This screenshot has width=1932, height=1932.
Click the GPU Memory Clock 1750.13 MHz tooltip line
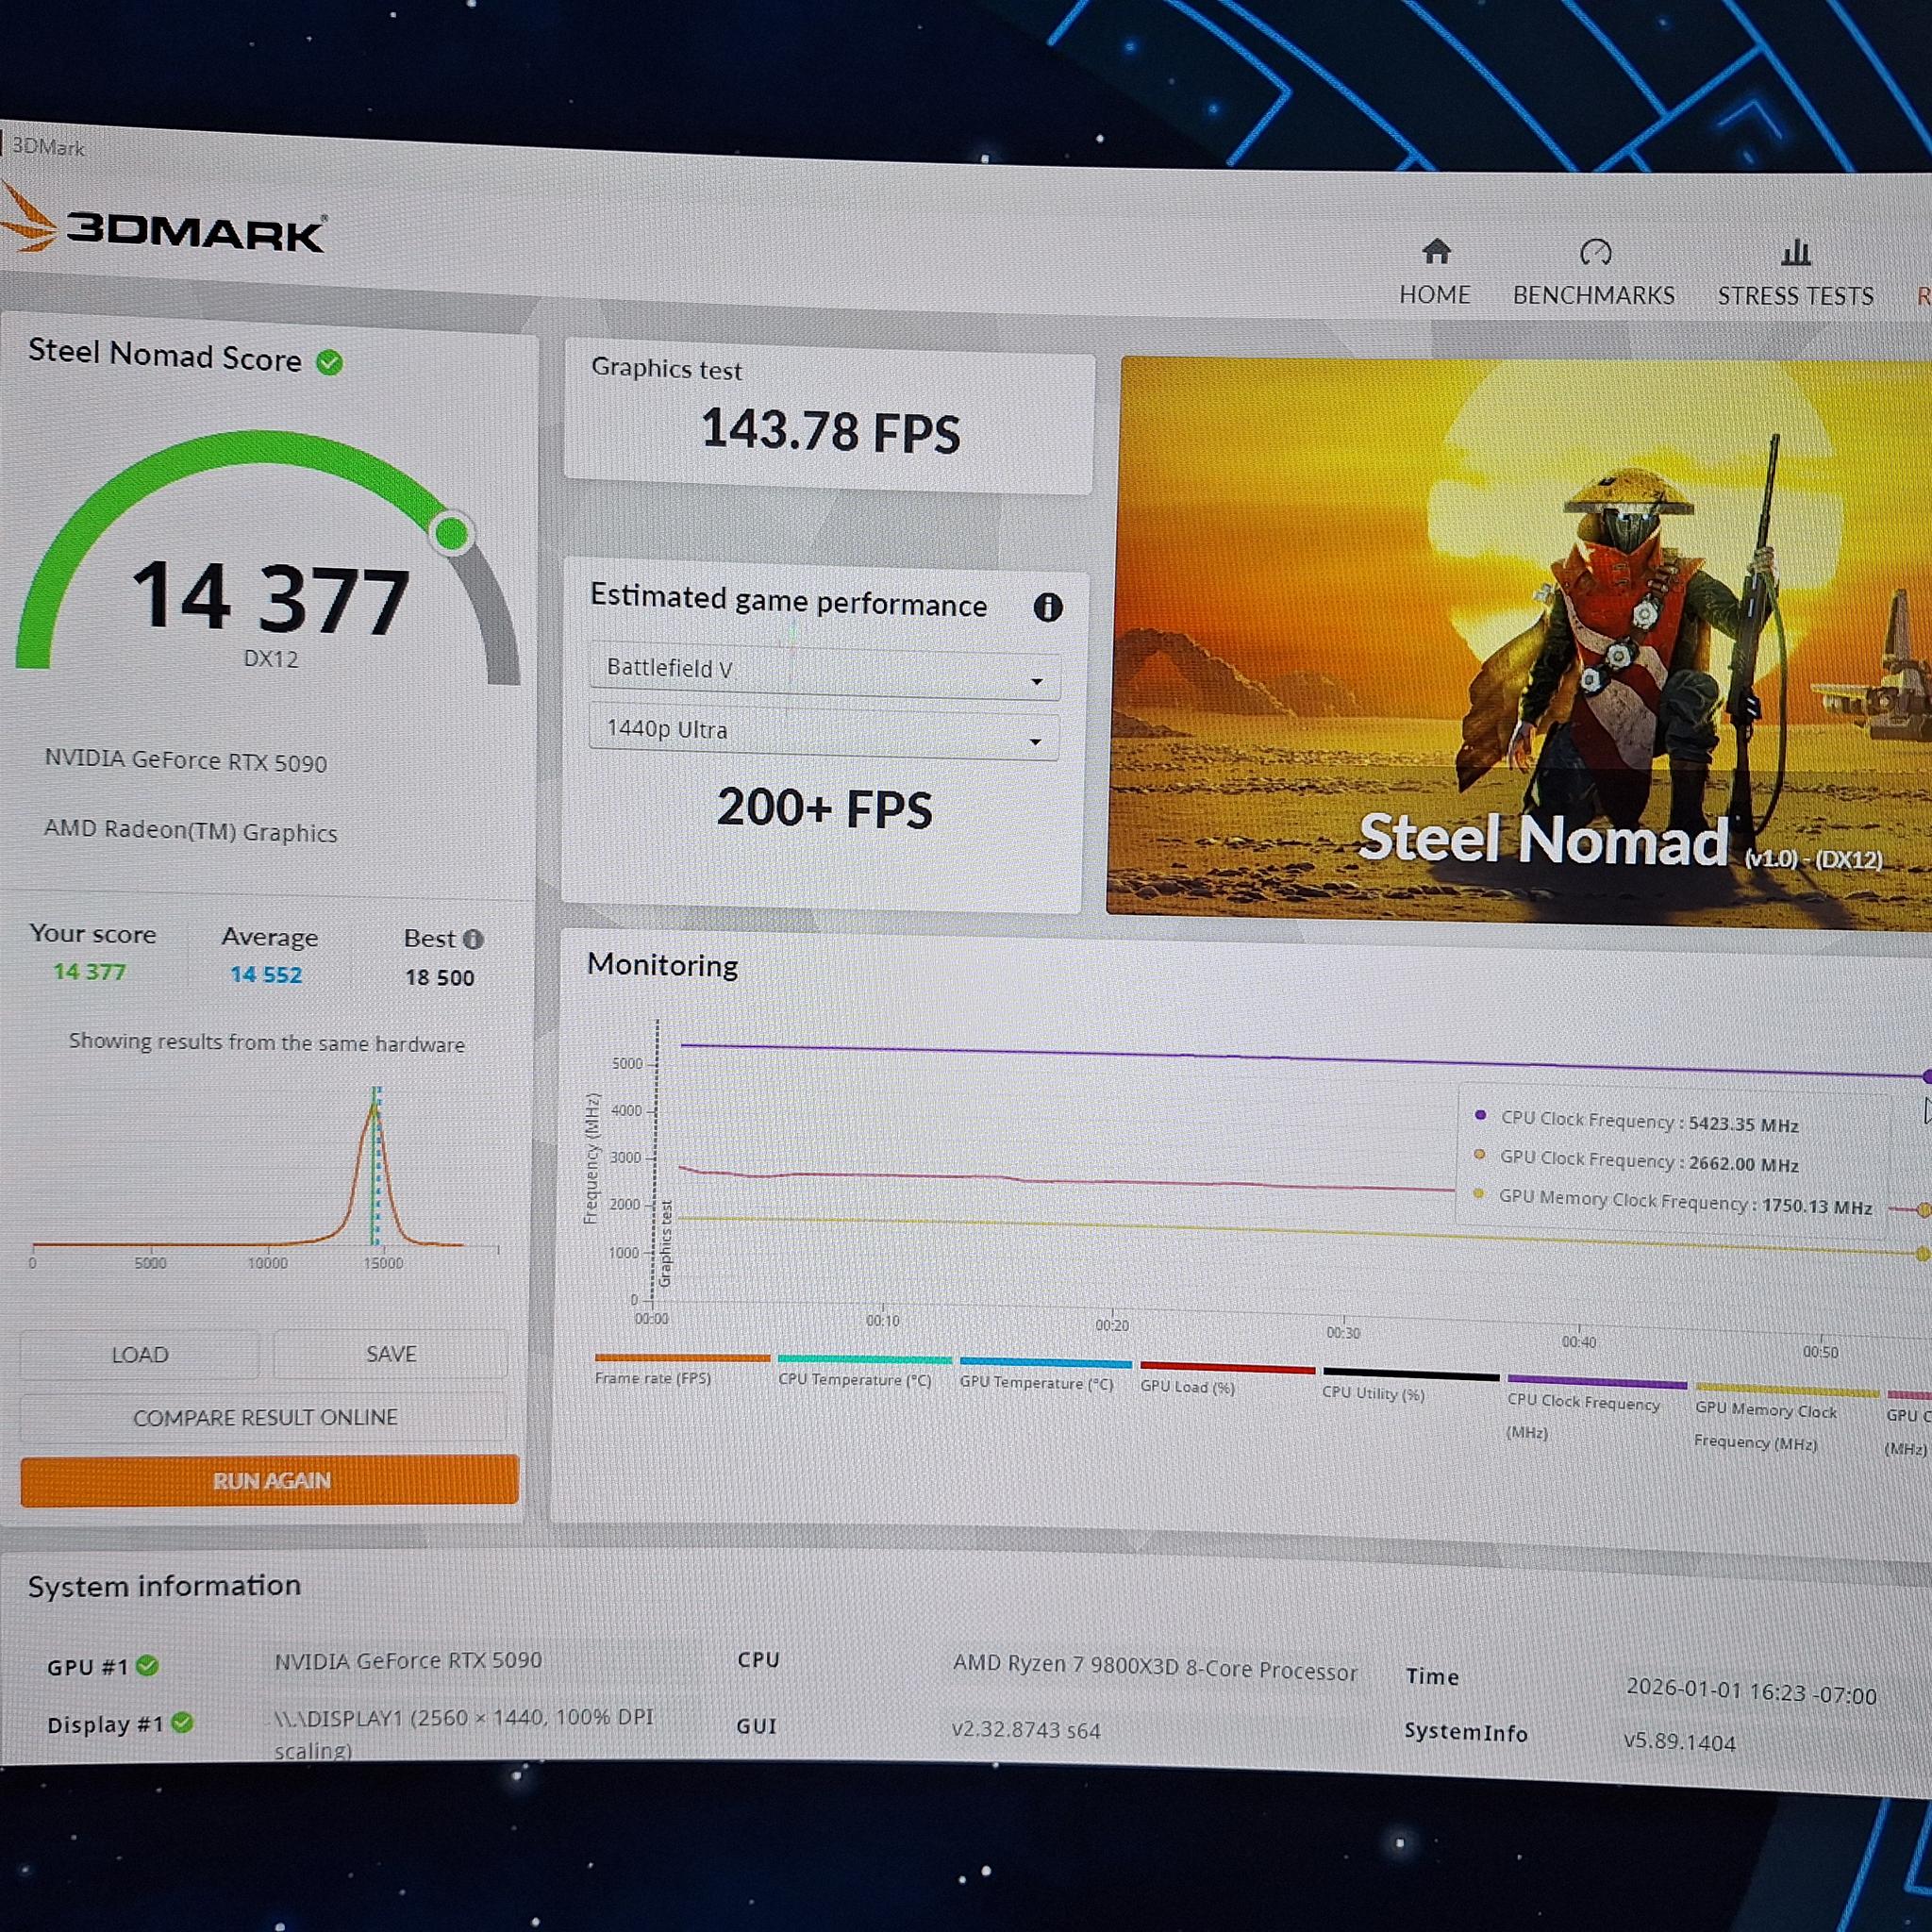point(1674,1201)
